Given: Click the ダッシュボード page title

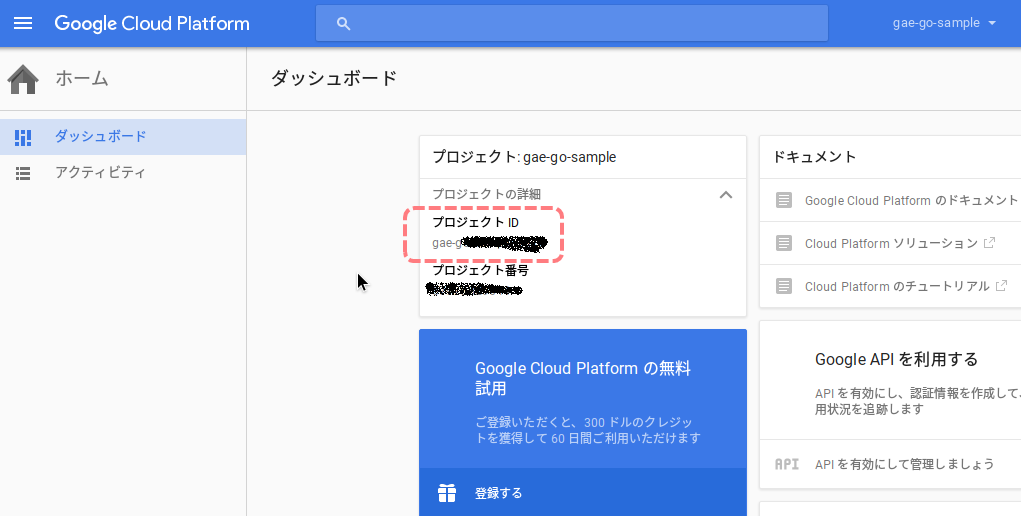Looking at the screenshot, I should click(x=333, y=79).
